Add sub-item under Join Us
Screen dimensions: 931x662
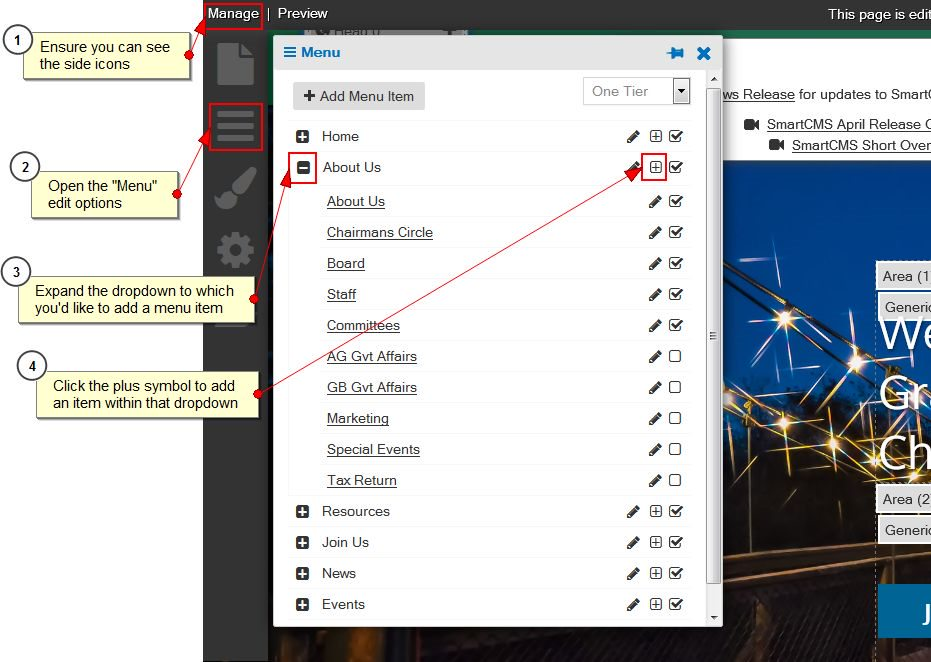click(x=656, y=542)
